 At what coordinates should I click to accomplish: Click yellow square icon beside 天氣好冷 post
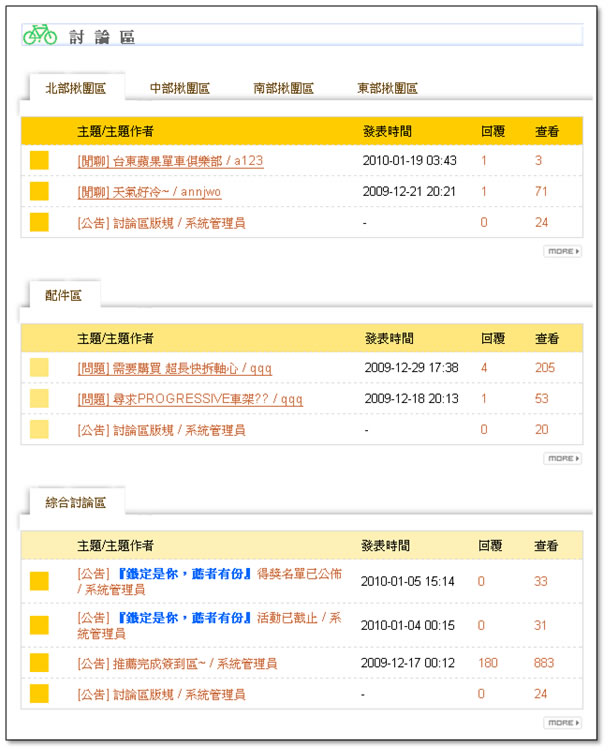point(39,192)
